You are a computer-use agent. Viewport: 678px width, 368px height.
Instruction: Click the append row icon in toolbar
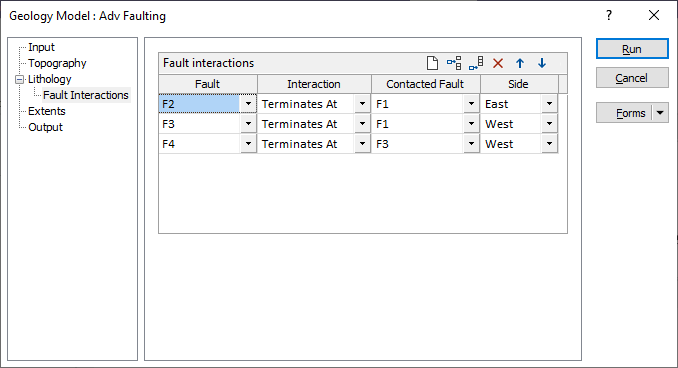click(x=476, y=63)
